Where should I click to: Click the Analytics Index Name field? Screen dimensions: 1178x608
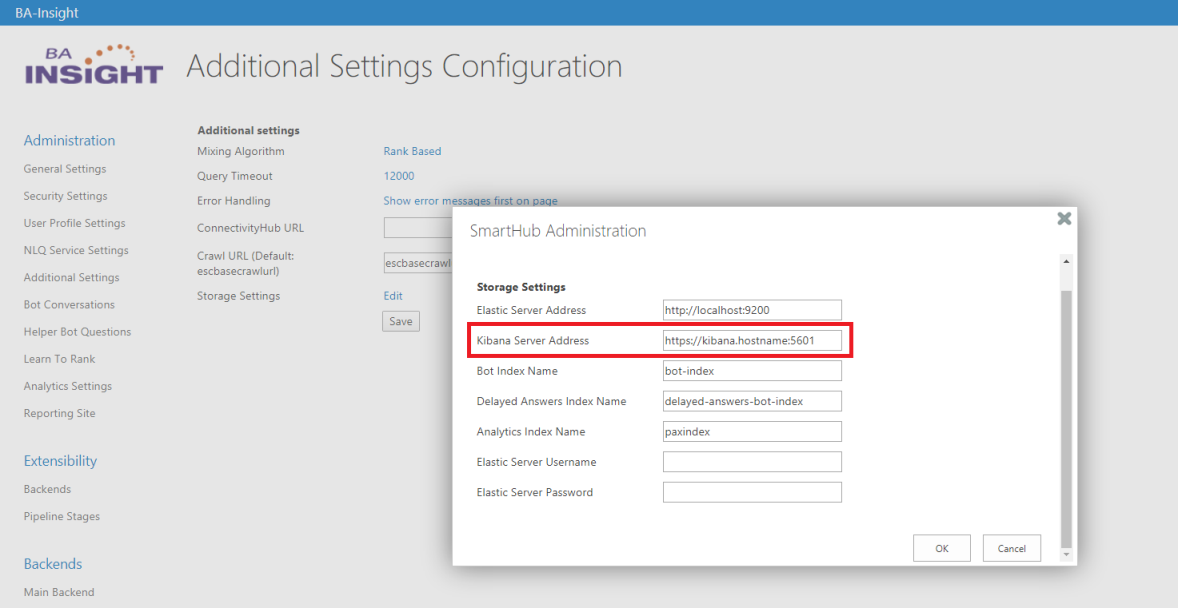pos(752,432)
